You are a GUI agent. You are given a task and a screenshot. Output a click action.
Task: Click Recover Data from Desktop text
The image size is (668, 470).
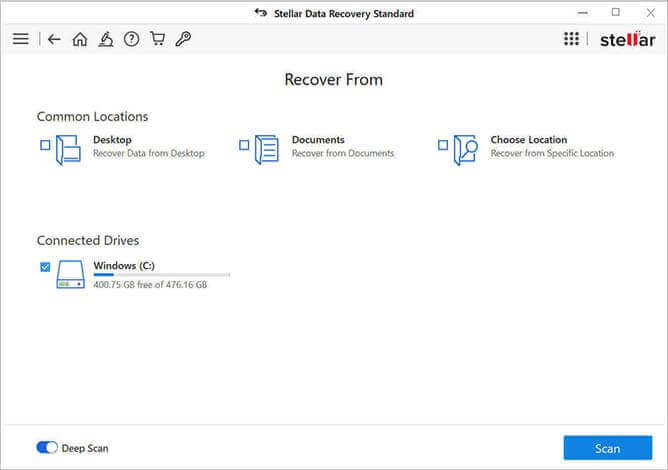tap(149, 153)
